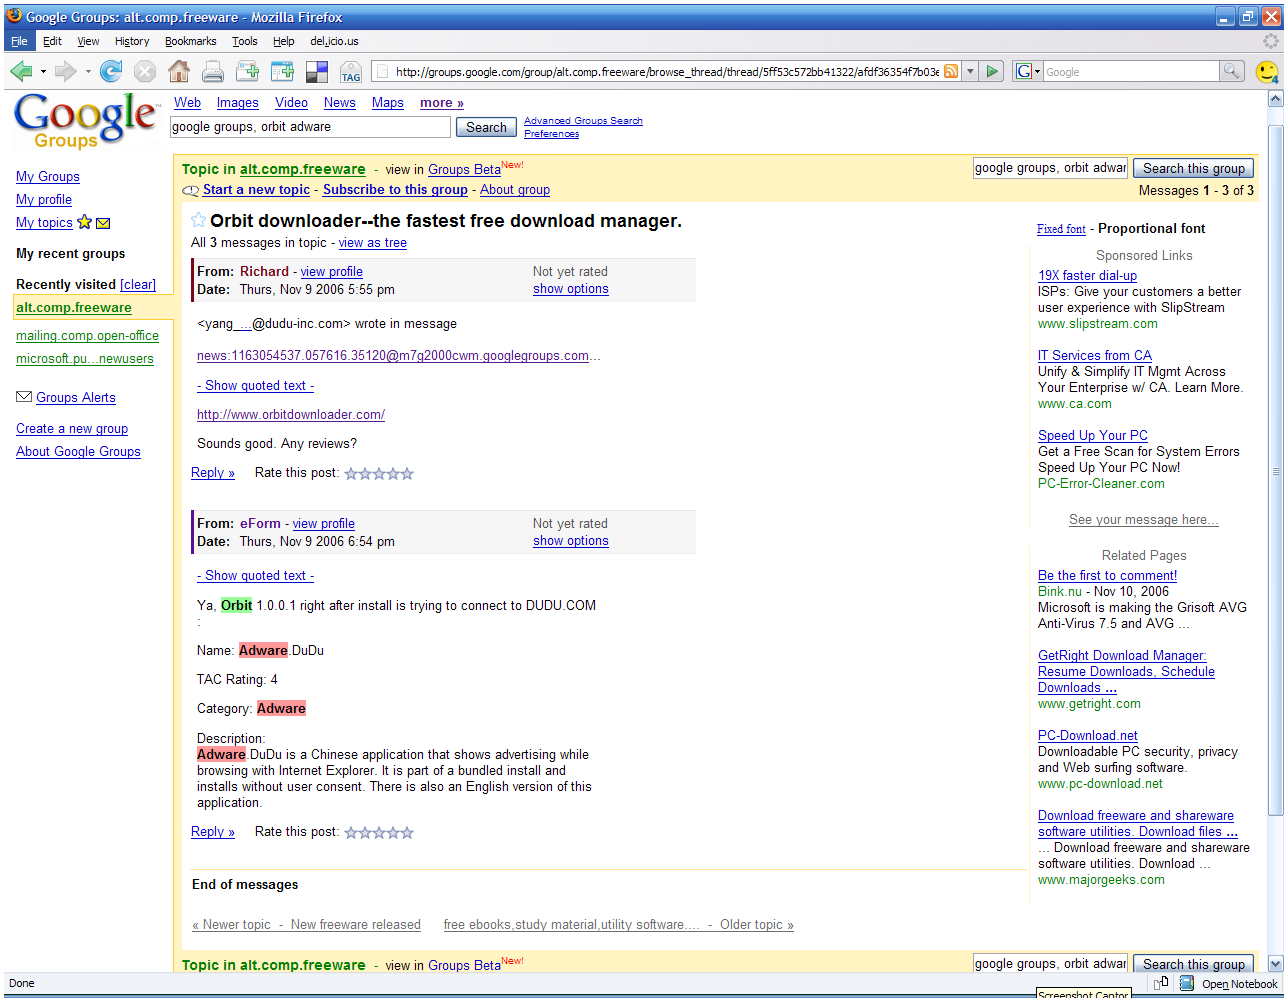Click the envelope icon beside My topics
The image size is (1288, 998).
tap(103, 223)
